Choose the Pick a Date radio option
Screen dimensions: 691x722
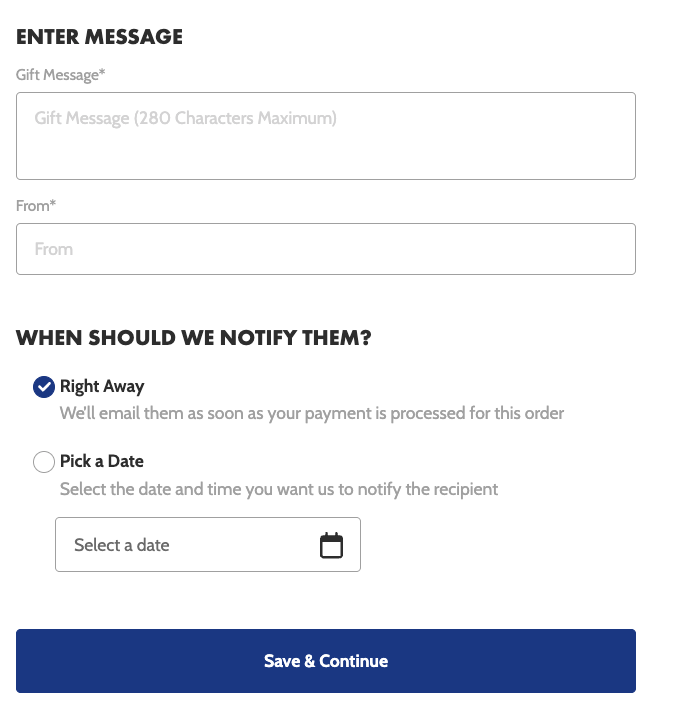click(x=44, y=462)
